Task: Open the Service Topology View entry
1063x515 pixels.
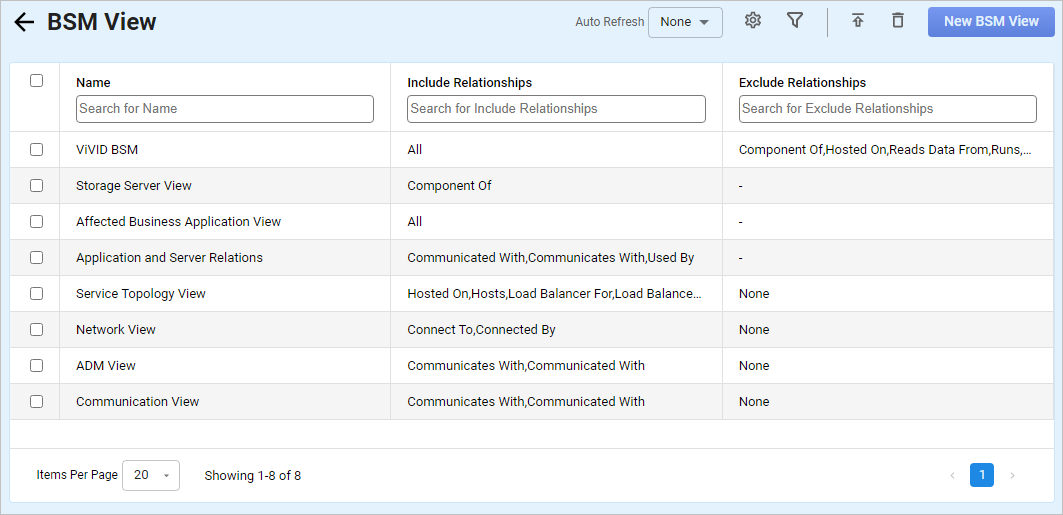Action: (x=141, y=294)
